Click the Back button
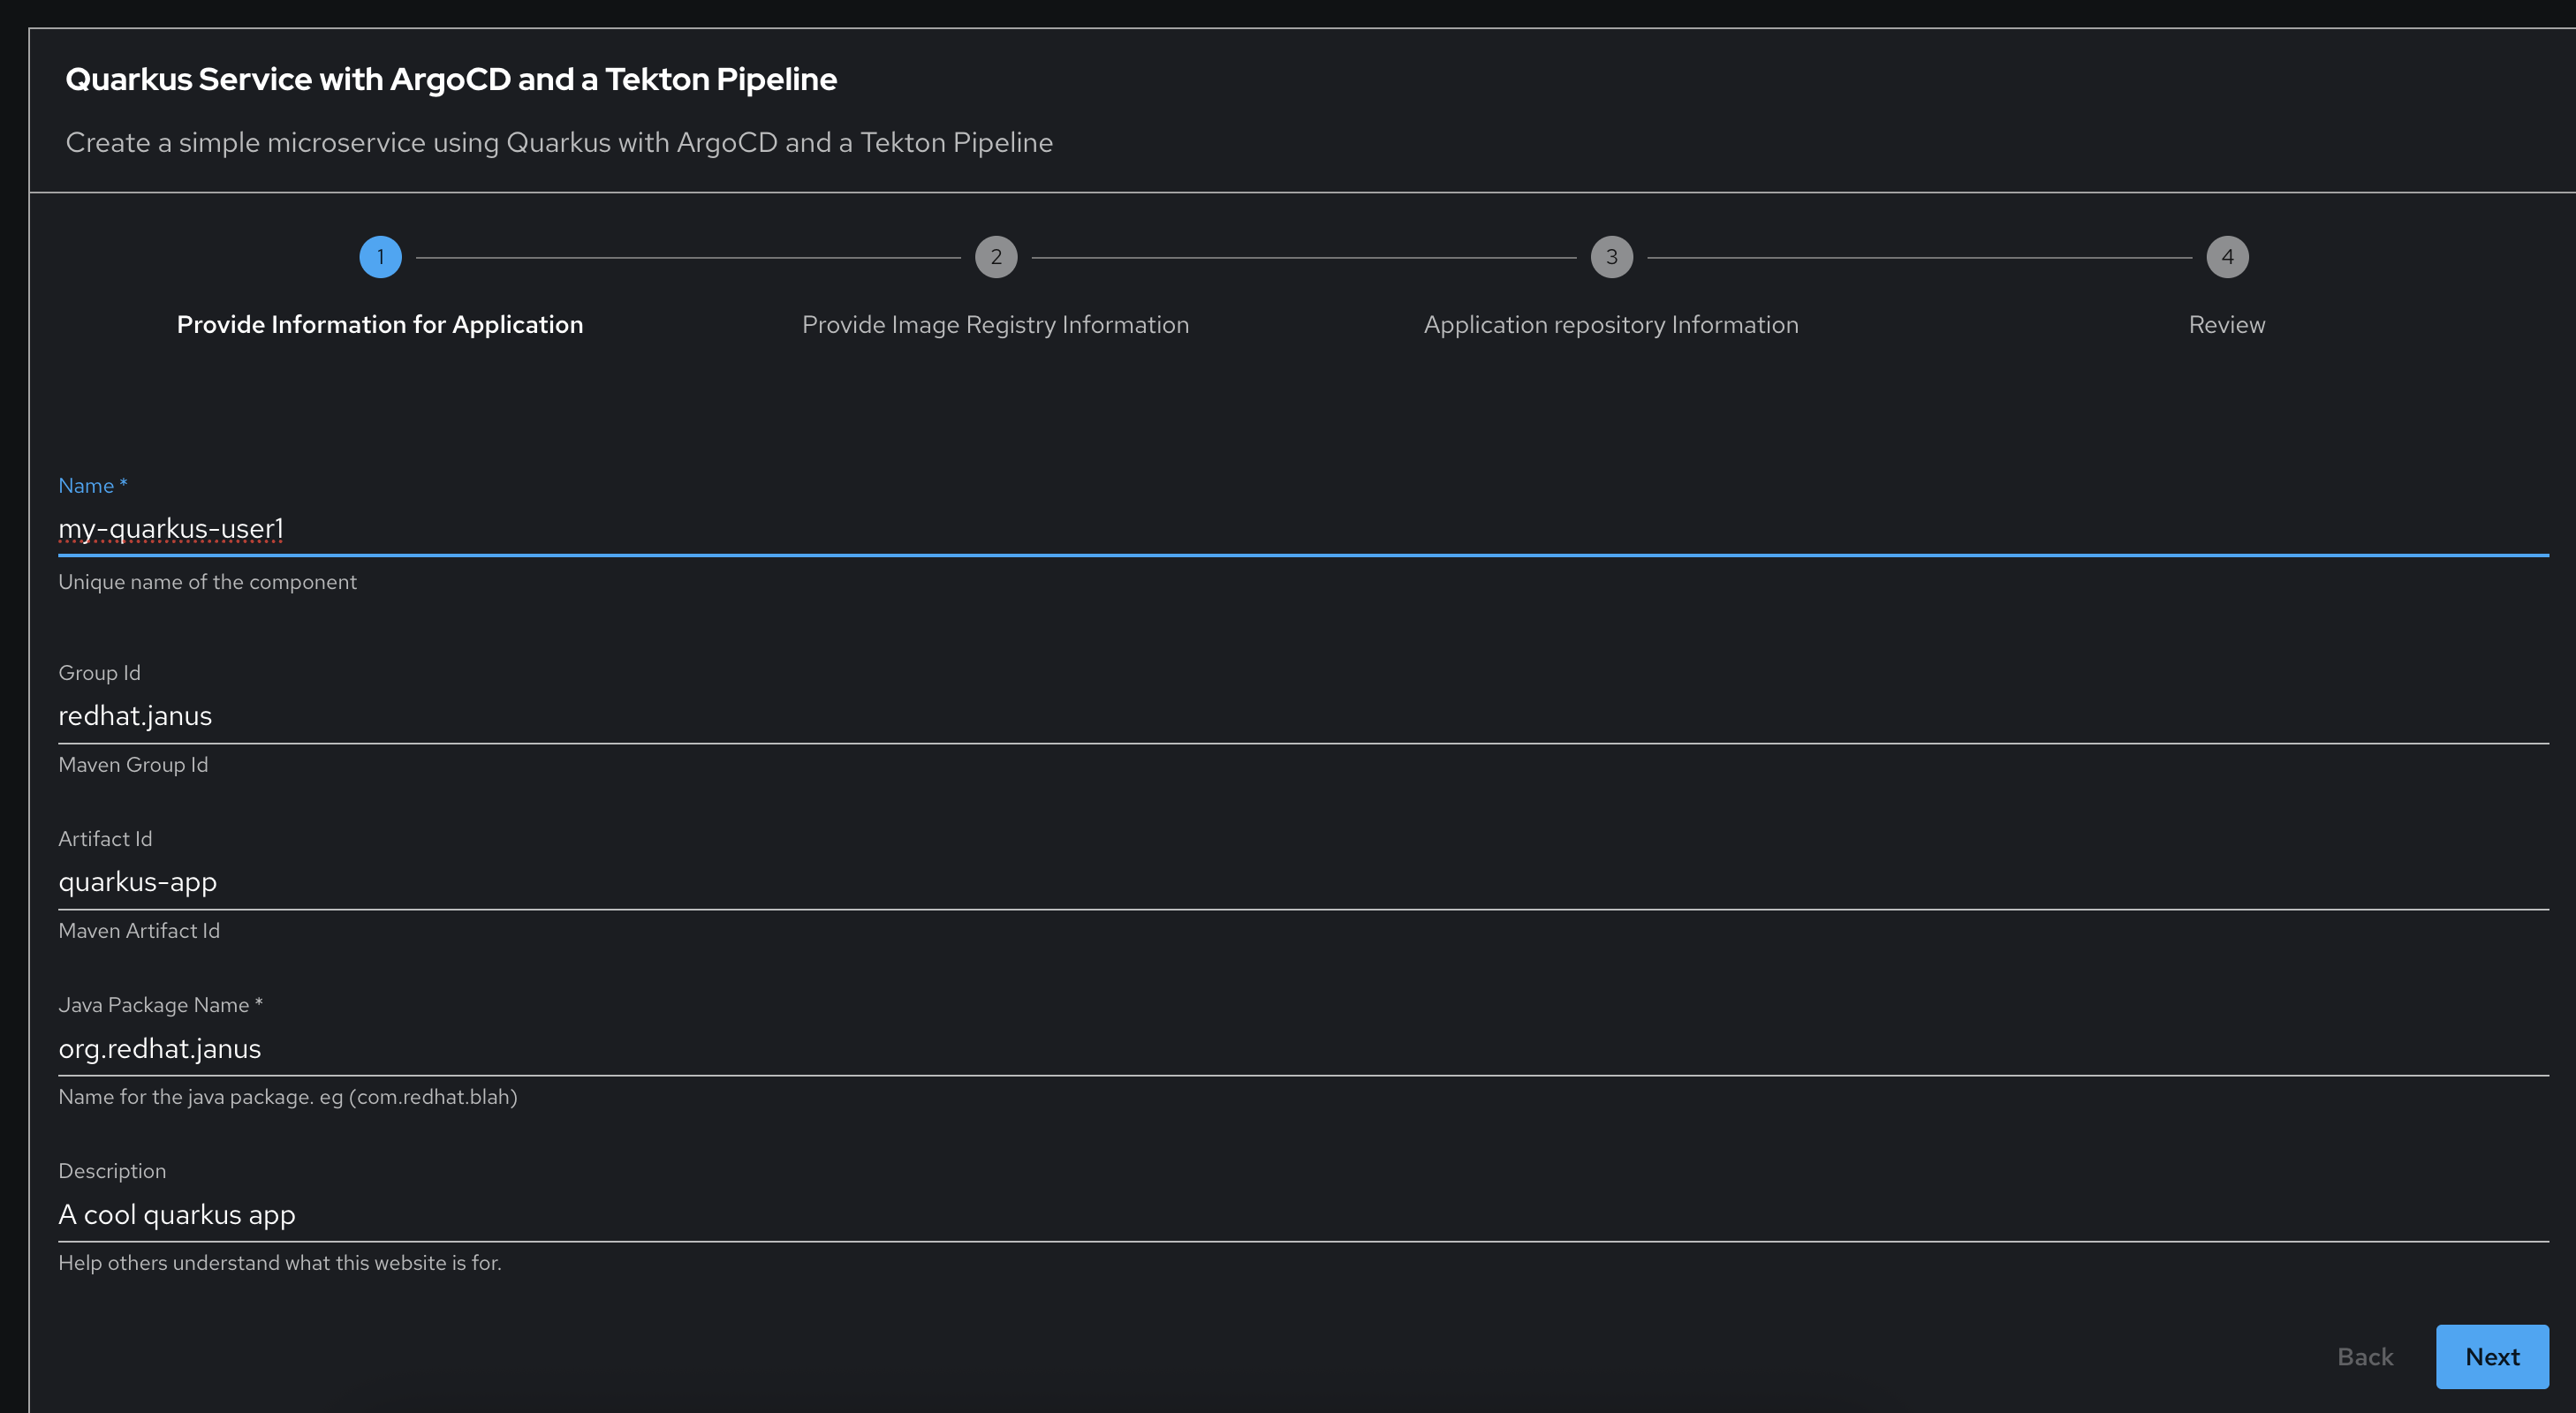 pos(2365,1356)
